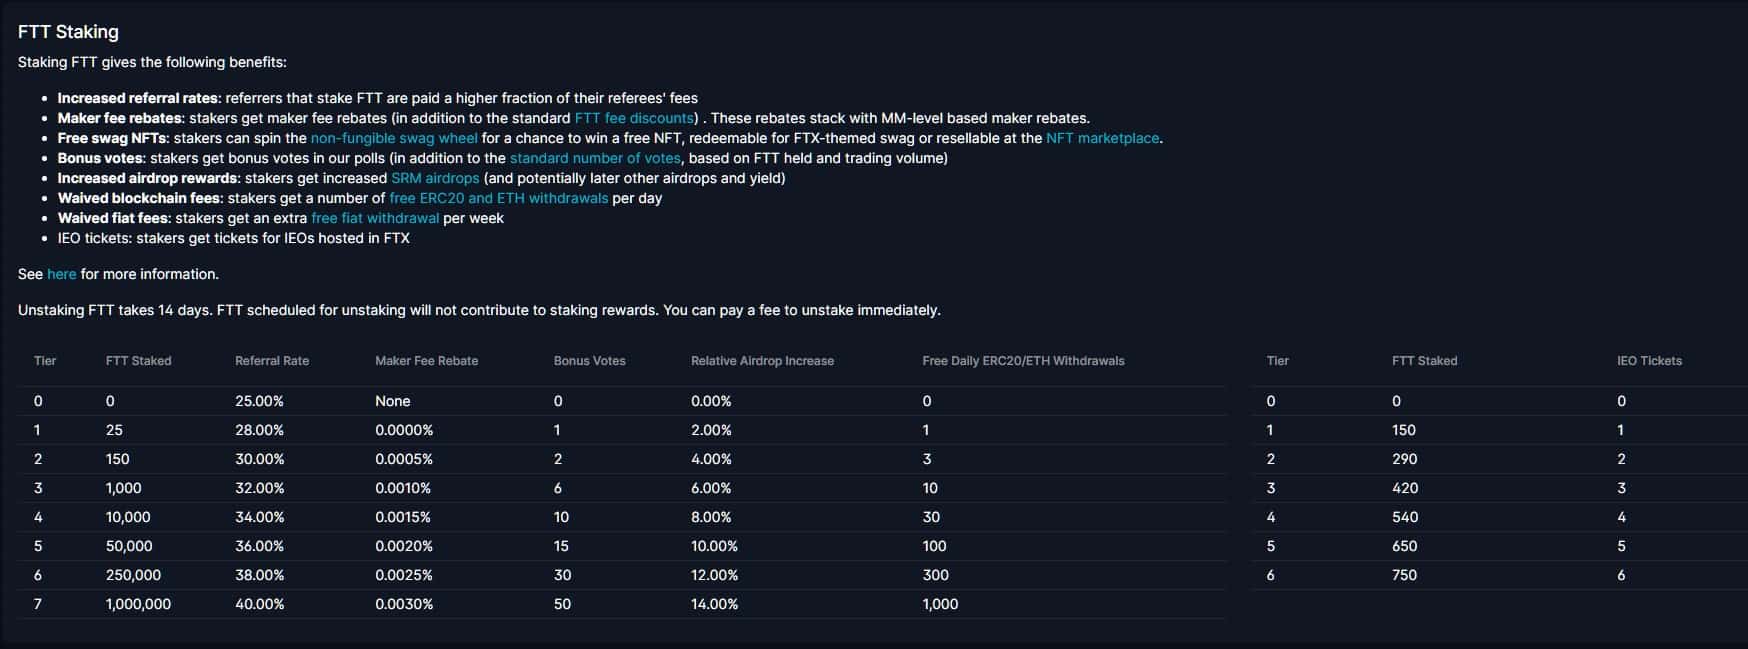Click the 'here' link for more information
Screen dimensions: 1748x649
[x=62, y=274]
